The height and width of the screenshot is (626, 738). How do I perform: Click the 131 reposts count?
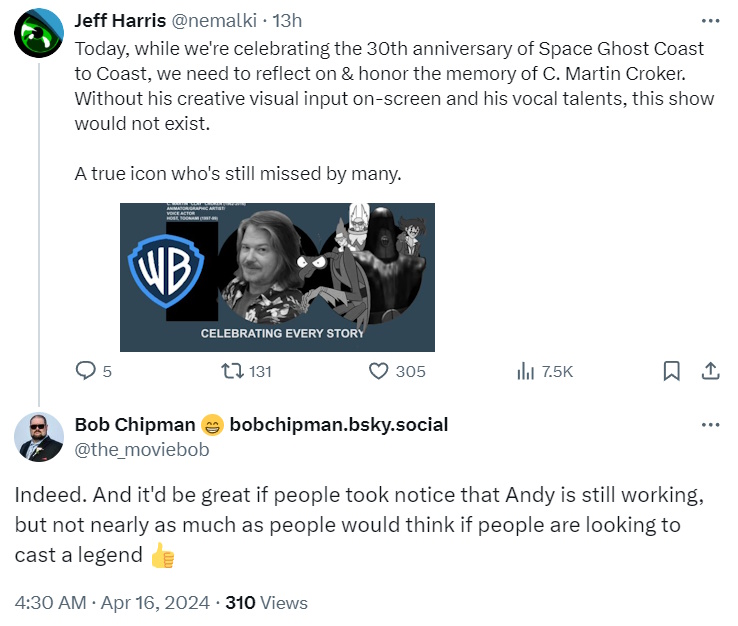[259, 371]
